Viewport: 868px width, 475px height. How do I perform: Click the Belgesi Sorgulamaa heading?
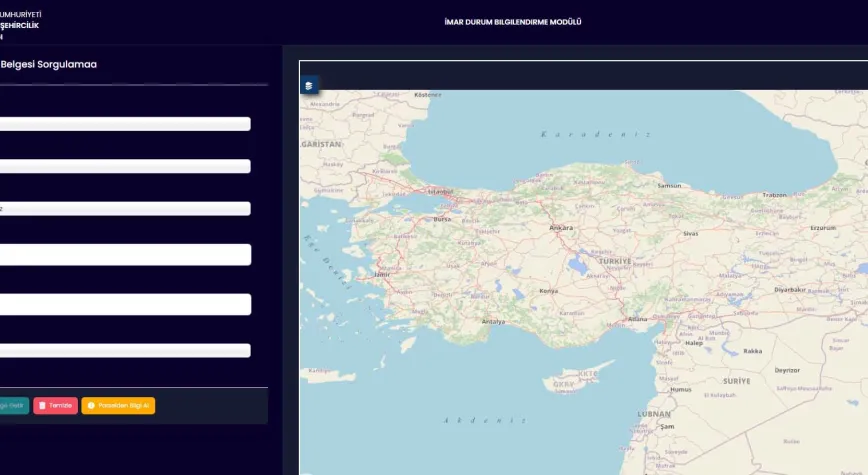(x=49, y=64)
